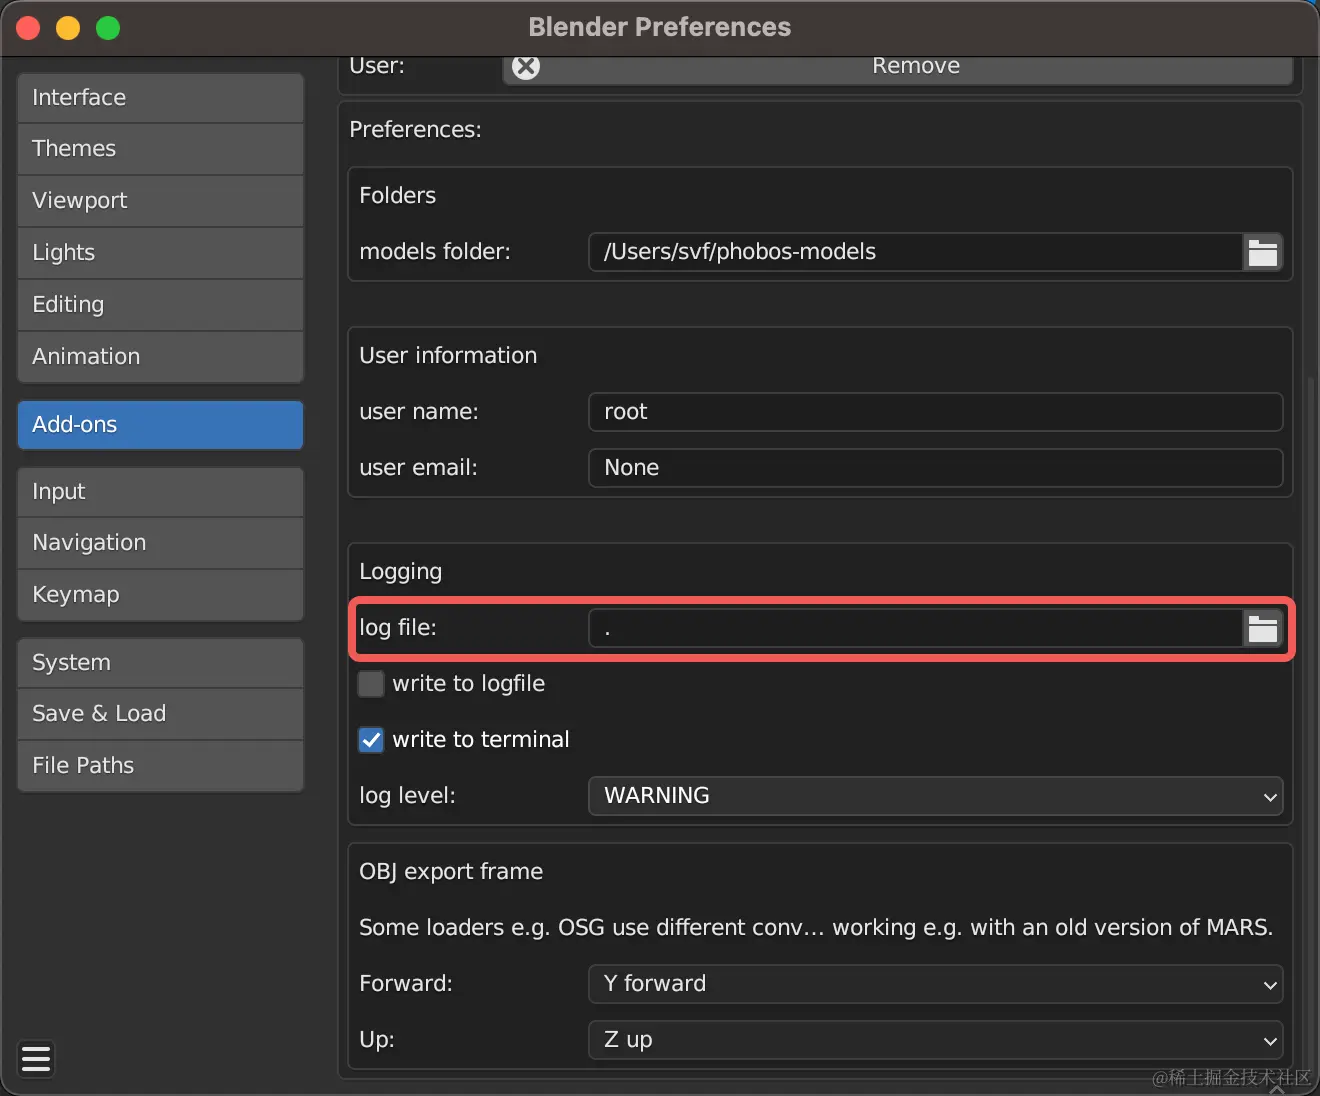Click the Remove button next to User

pos(915,66)
